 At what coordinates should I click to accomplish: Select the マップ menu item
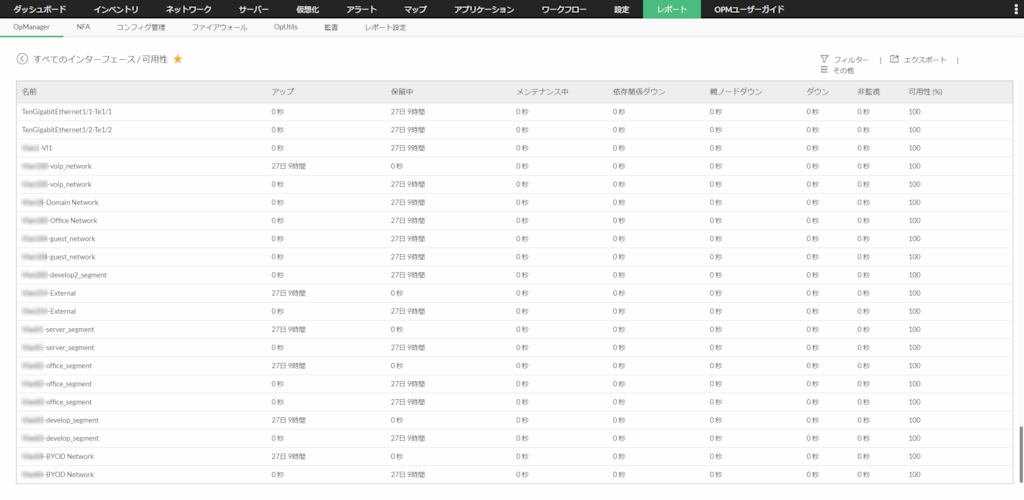tap(415, 9)
